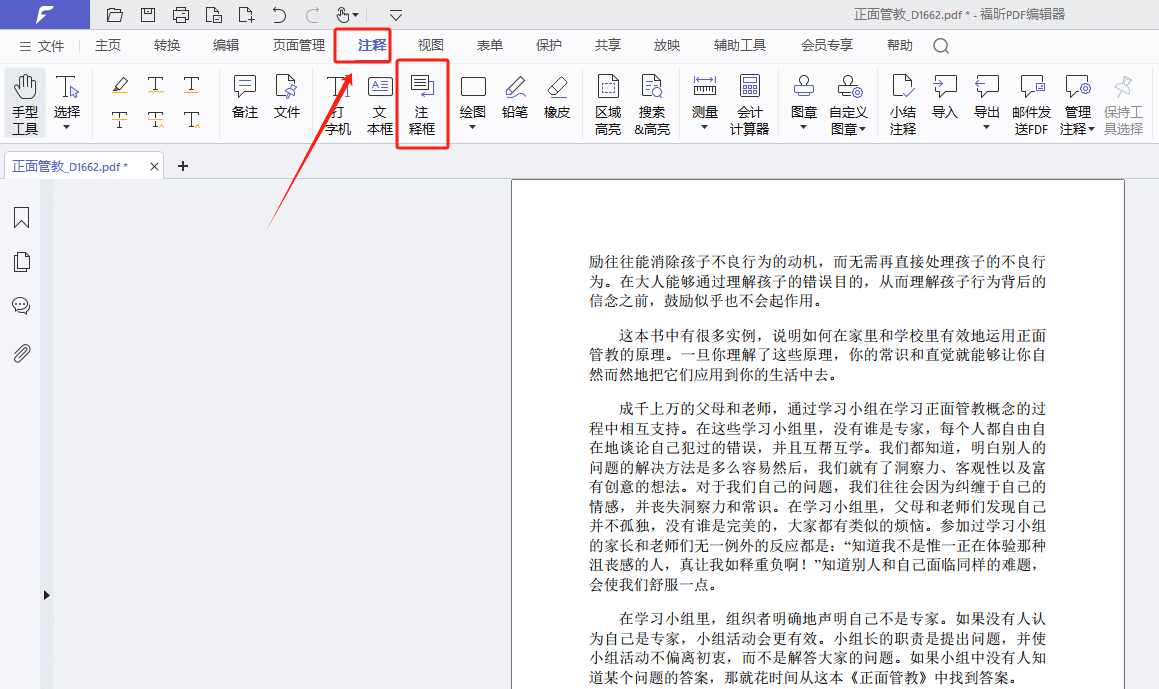Pick the 橡皮 eraser tool
1159x689 pixels.
point(557,98)
